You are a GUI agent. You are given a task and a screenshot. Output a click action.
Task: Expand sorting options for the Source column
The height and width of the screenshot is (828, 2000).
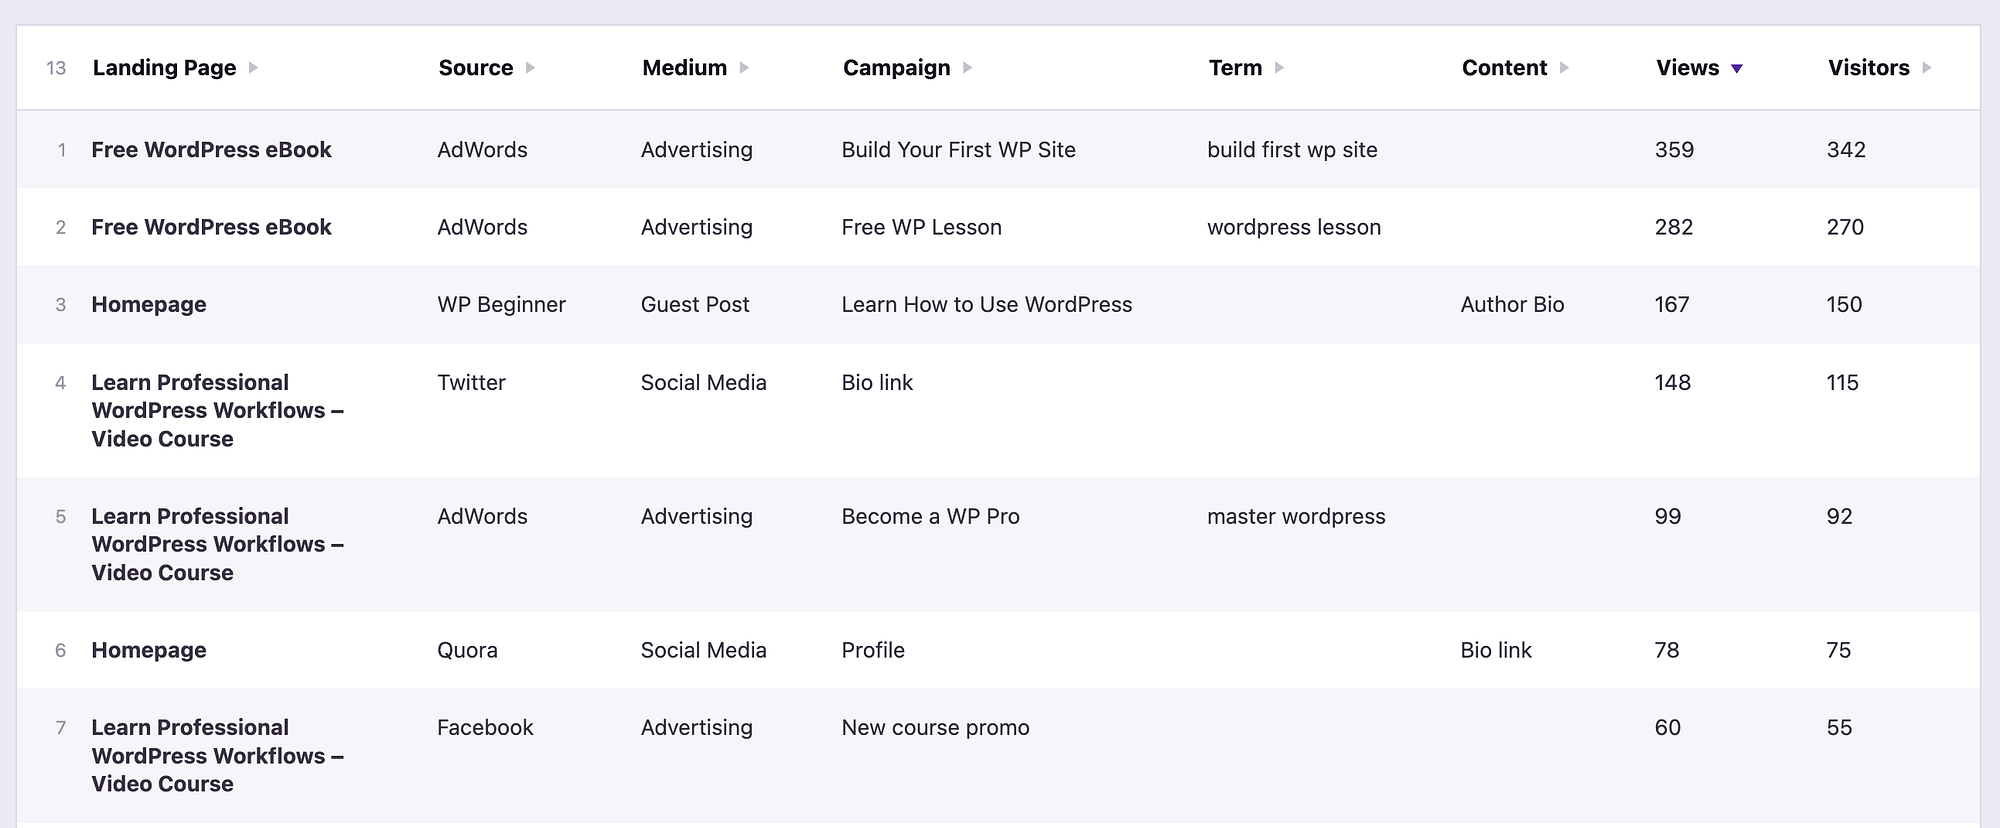coord(531,68)
